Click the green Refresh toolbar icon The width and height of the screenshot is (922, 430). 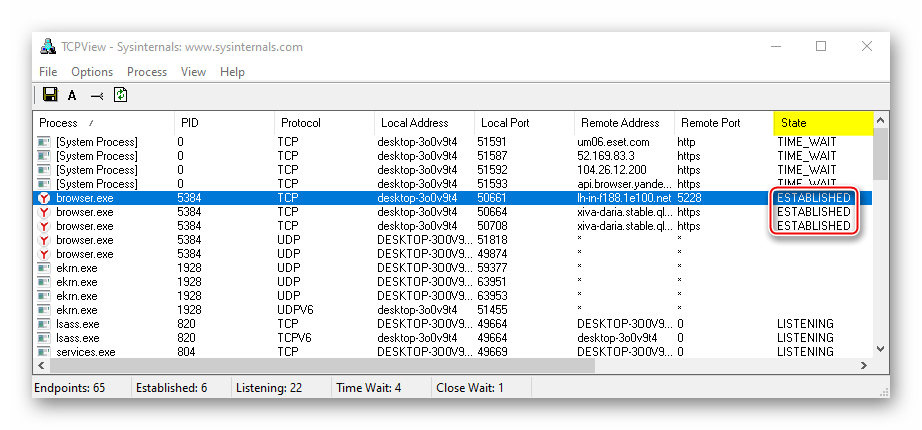point(121,95)
